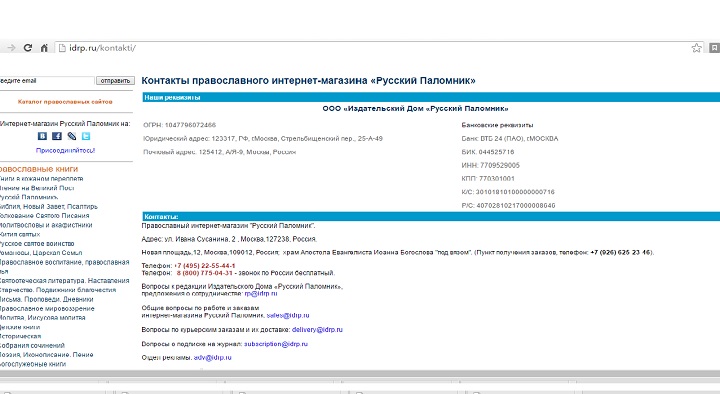
Task: Open 'Романовы, Царская Семья' category
Action: tap(41, 253)
